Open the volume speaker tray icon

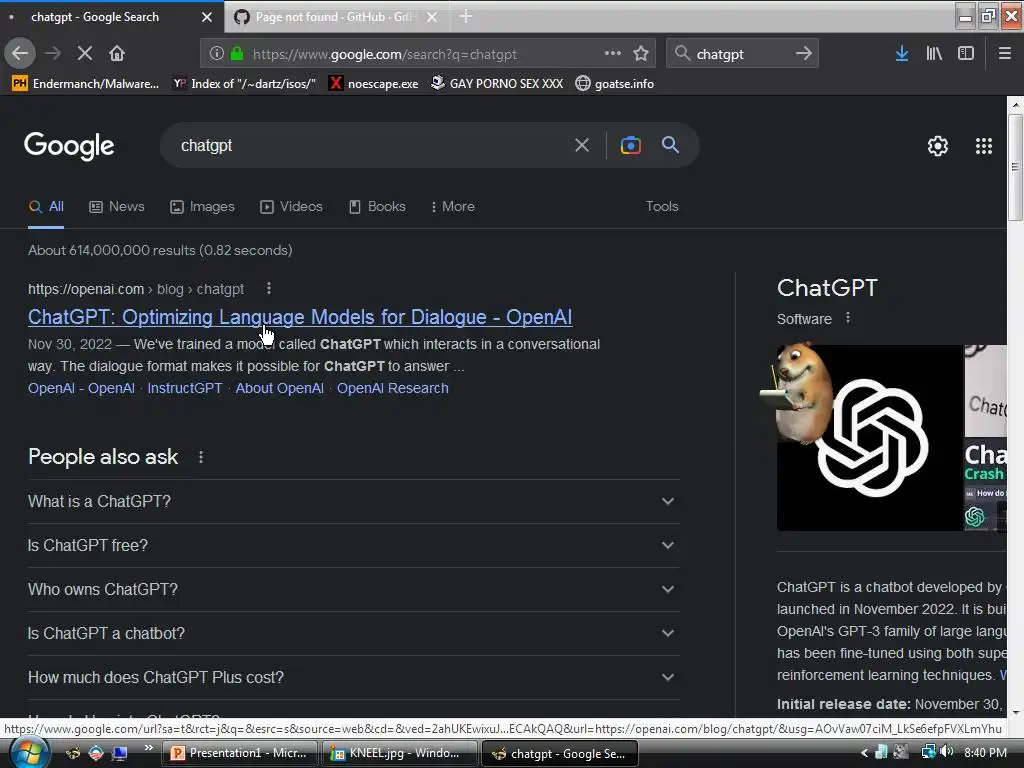point(946,752)
